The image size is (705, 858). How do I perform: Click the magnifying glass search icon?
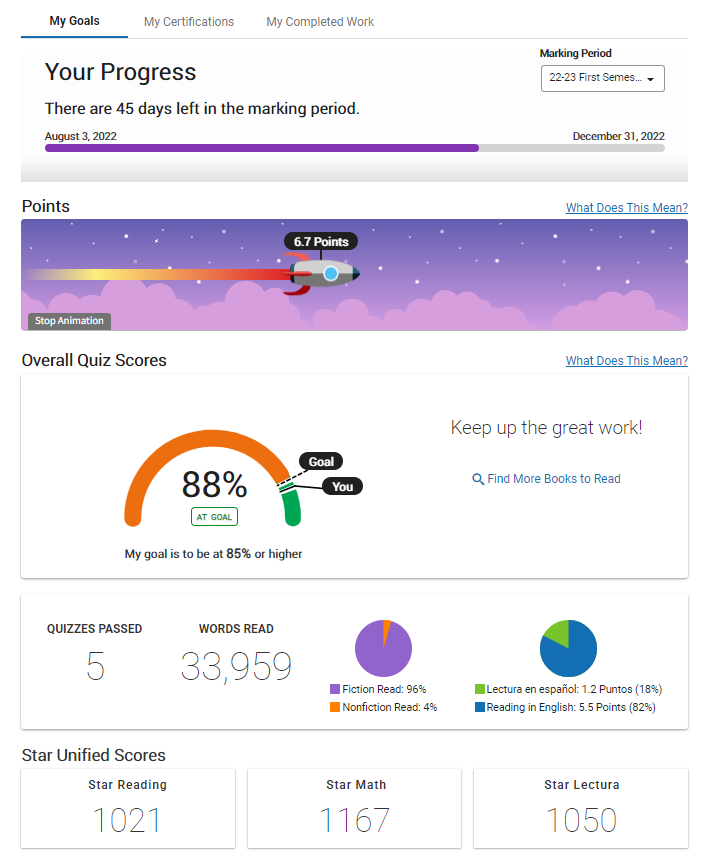(x=478, y=479)
